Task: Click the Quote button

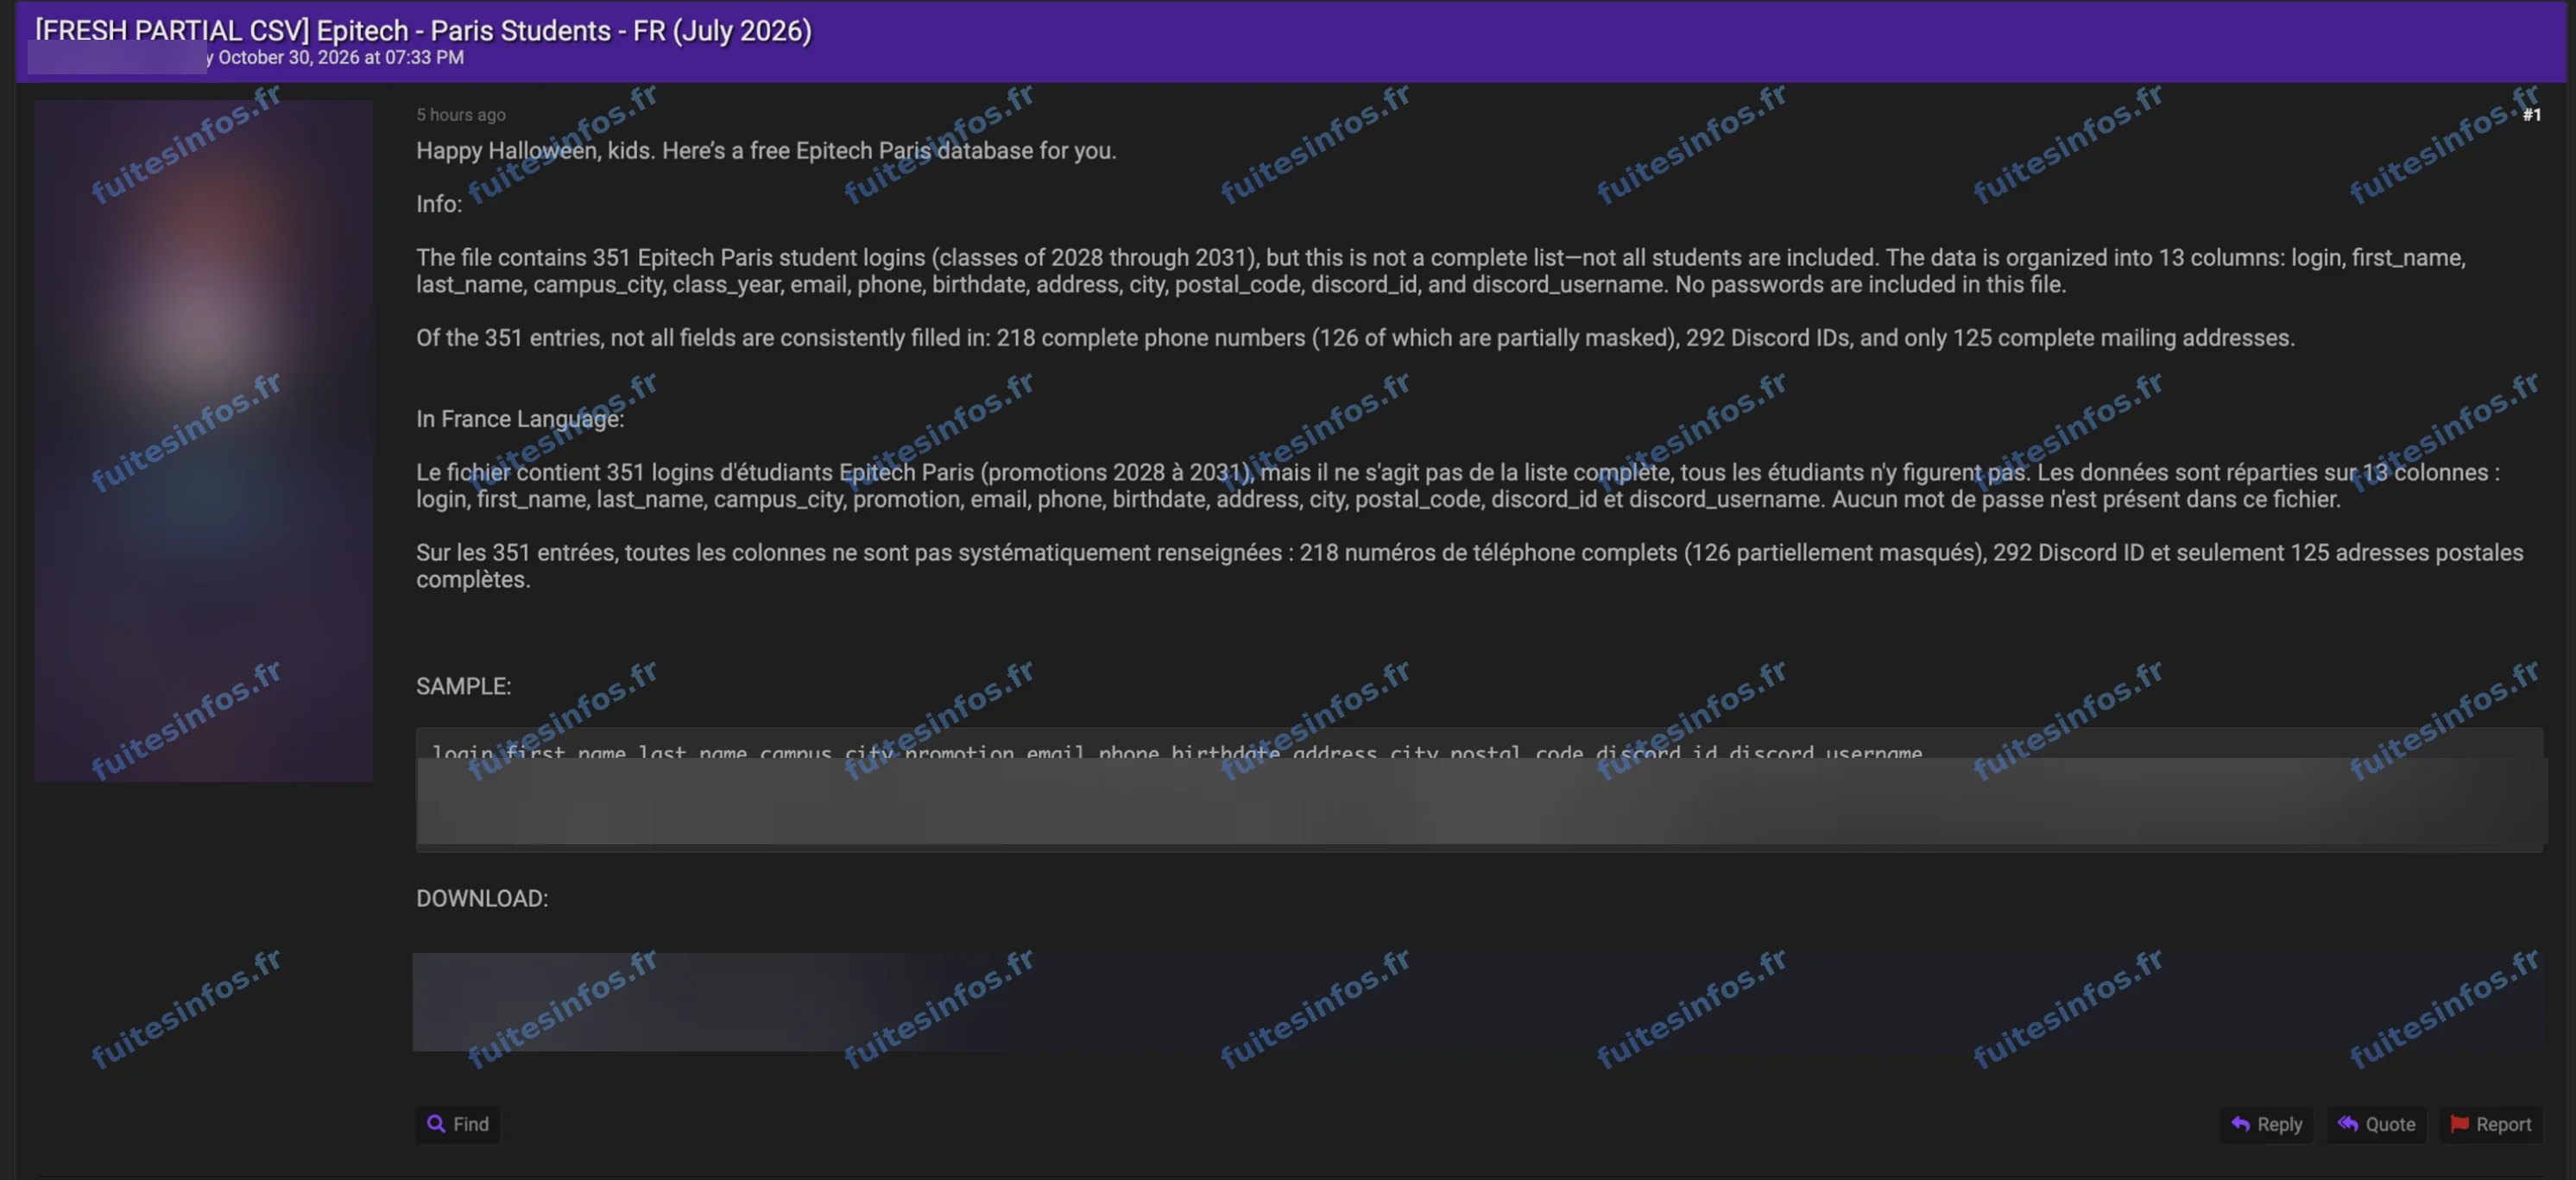Action: (x=2376, y=1124)
